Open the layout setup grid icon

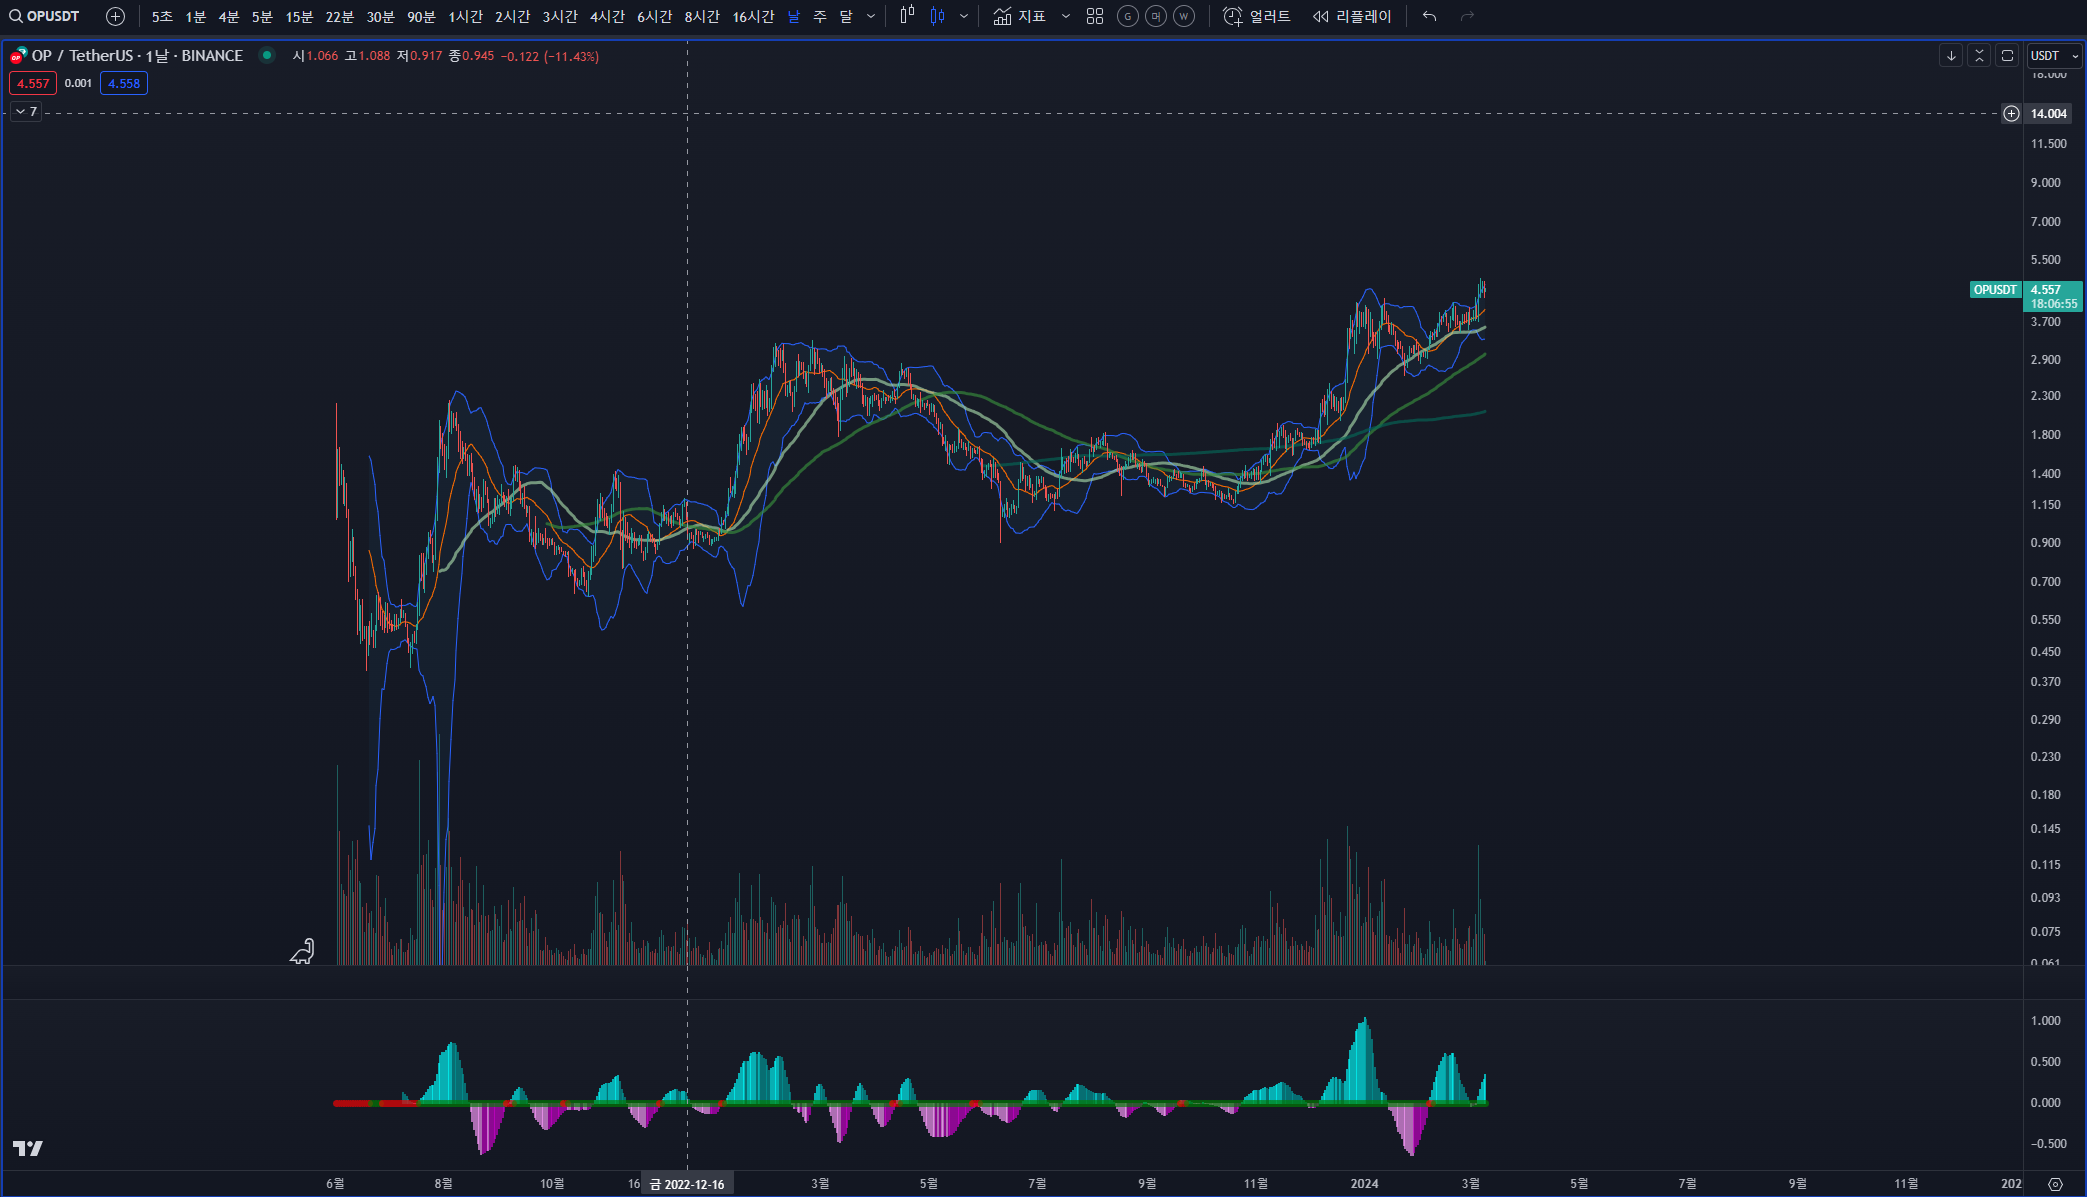pyautogui.click(x=1095, y=16)
